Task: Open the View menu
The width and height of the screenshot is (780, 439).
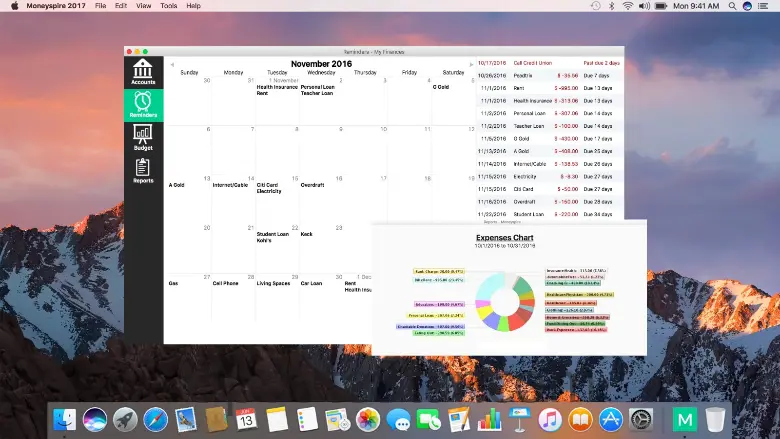Action: [144, 6]
